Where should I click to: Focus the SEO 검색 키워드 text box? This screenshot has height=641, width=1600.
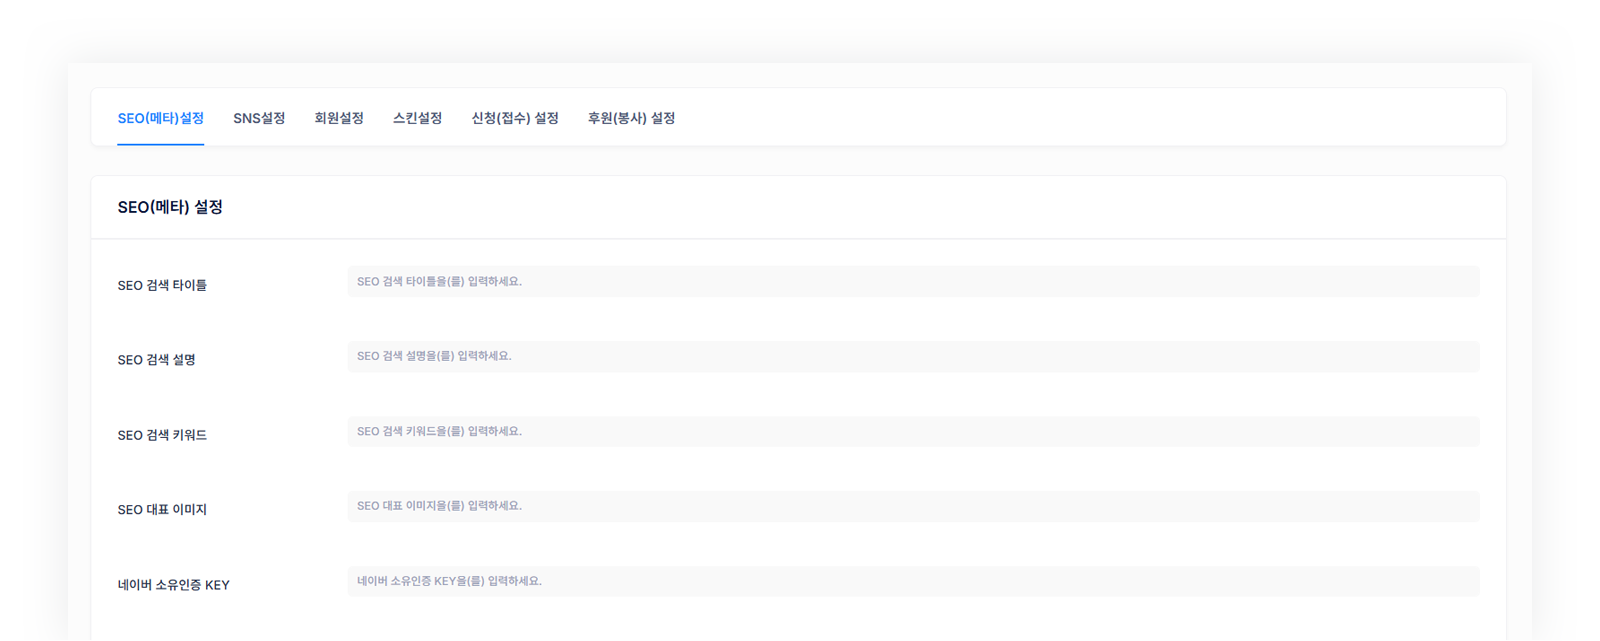(x=912, y=432)
